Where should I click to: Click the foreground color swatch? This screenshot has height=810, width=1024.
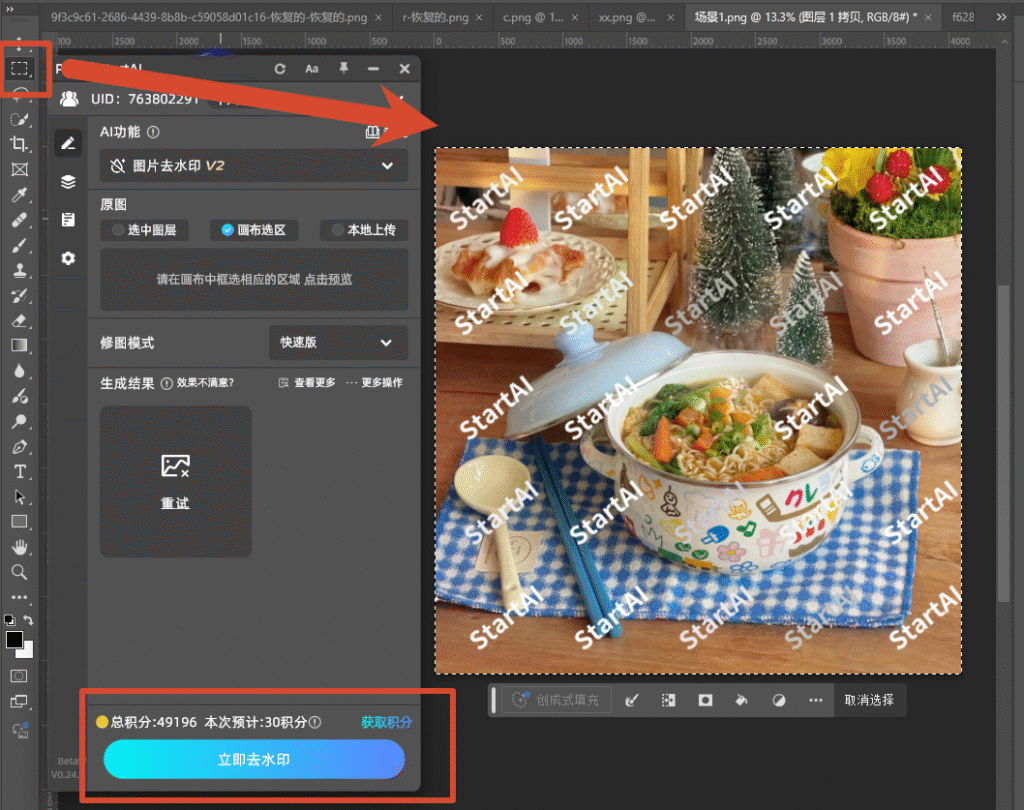(14, 640)
